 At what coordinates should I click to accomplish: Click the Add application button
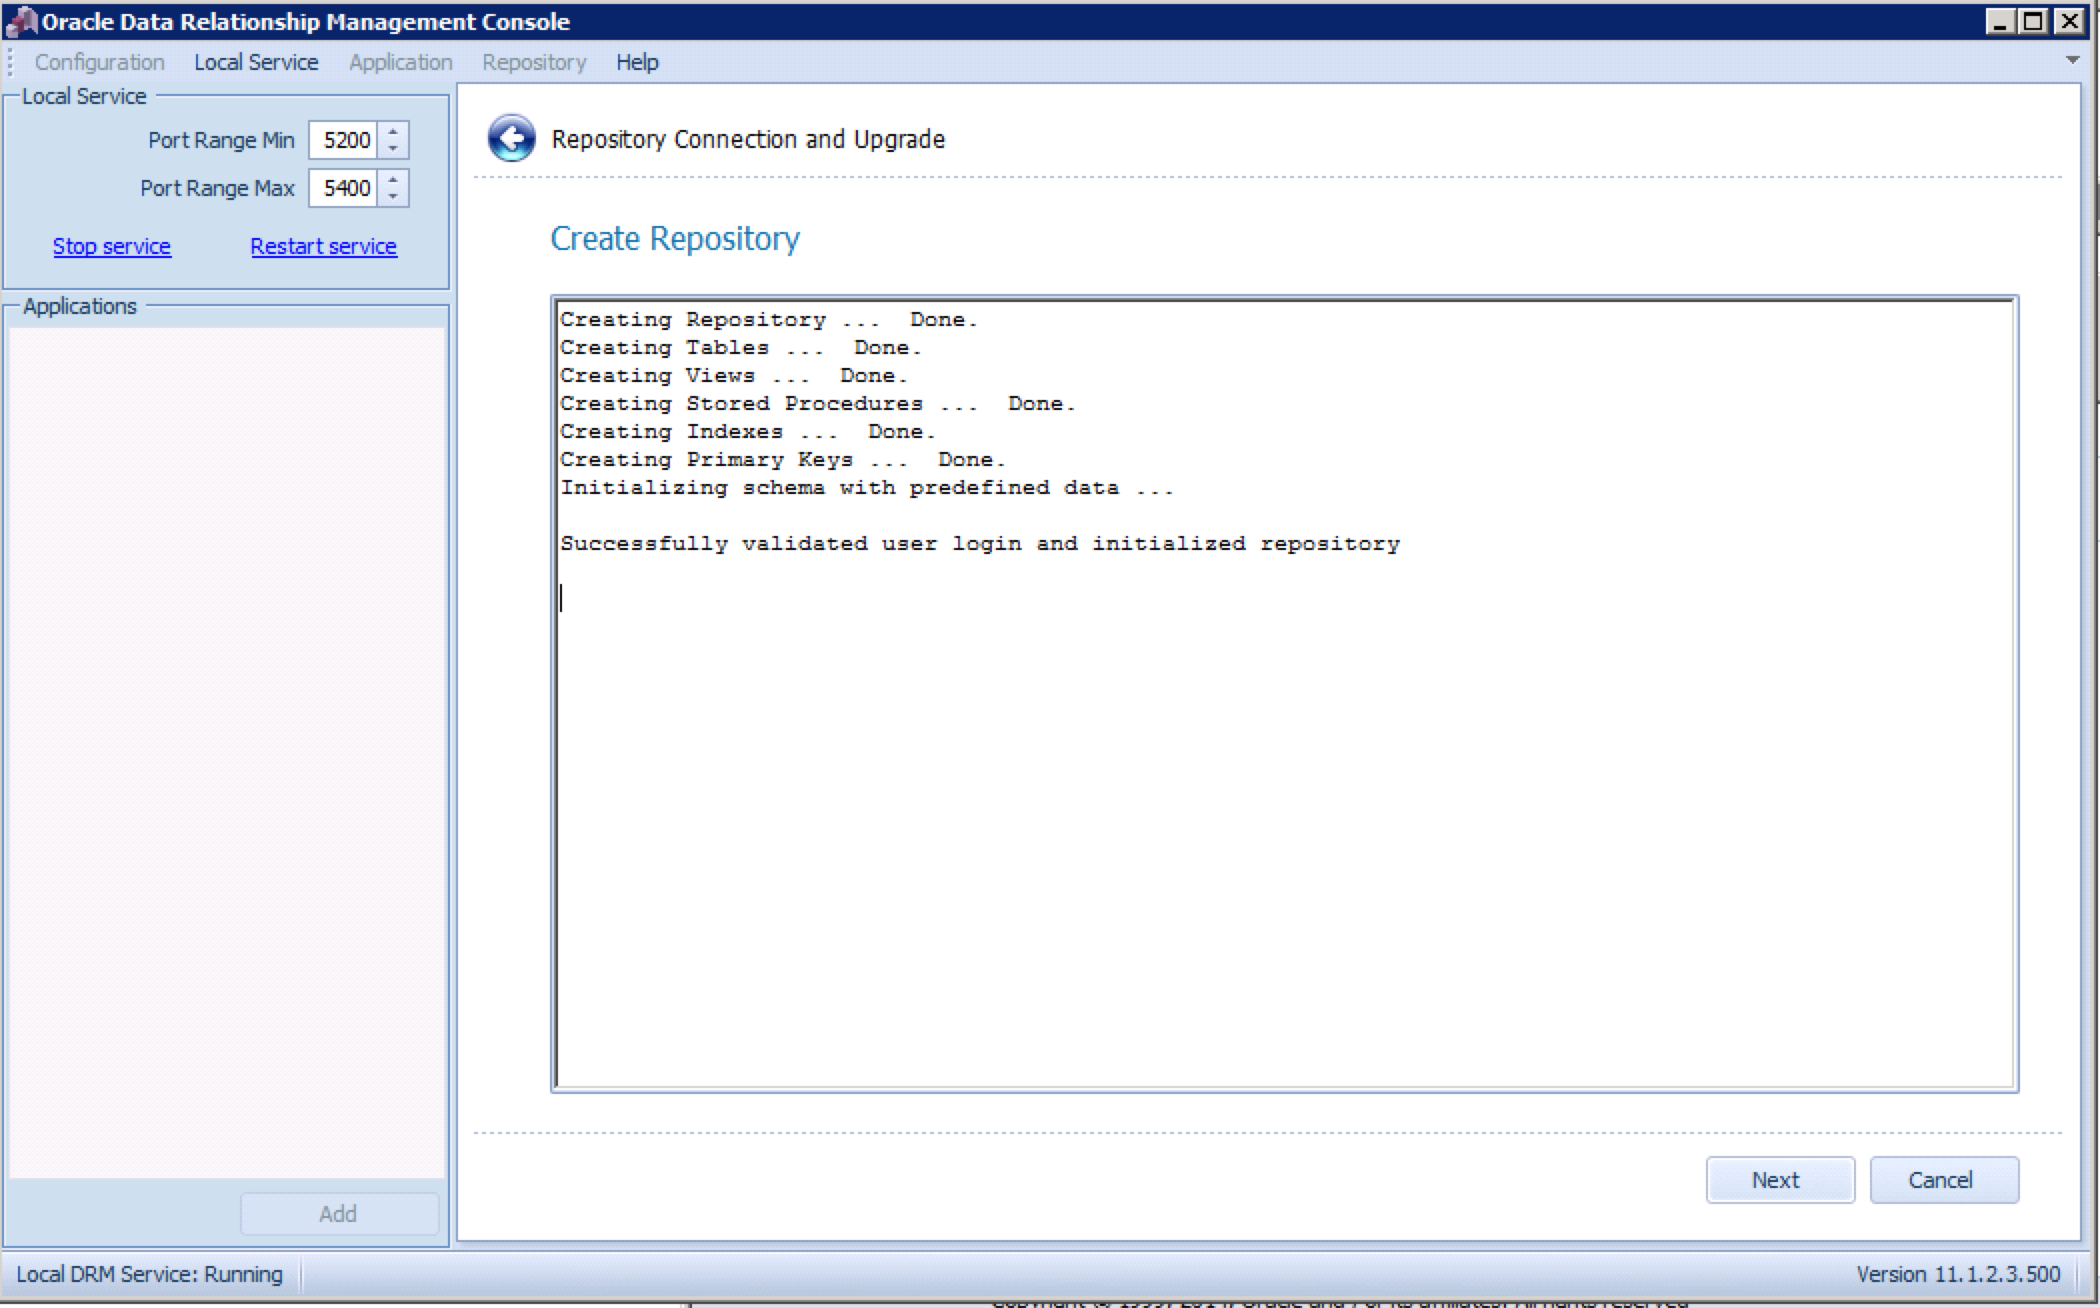[338, 1213]
